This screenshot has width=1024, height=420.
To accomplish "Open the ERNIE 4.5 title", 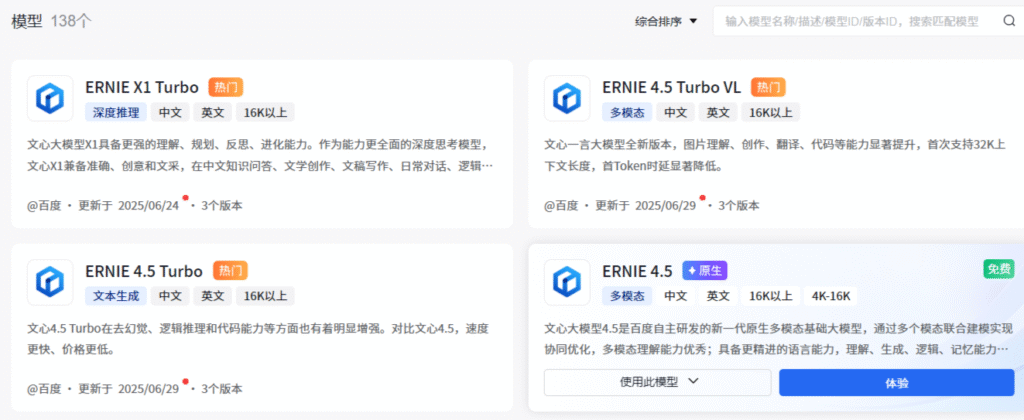I will click(637, 270).
